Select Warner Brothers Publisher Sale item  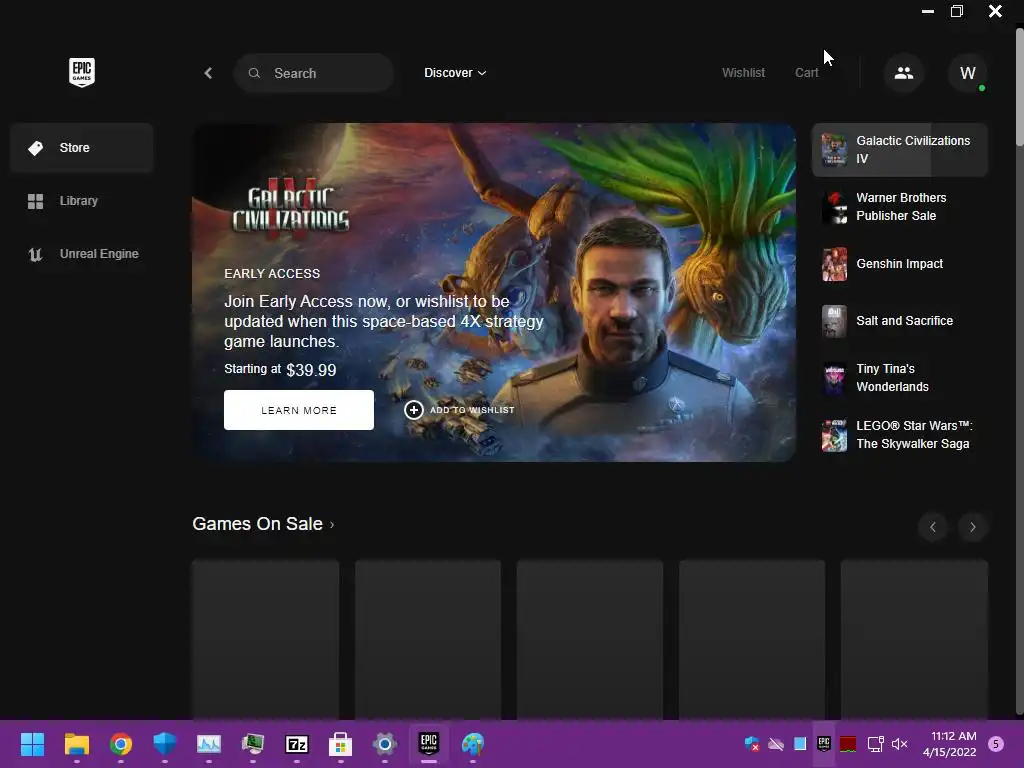(899, 207)
